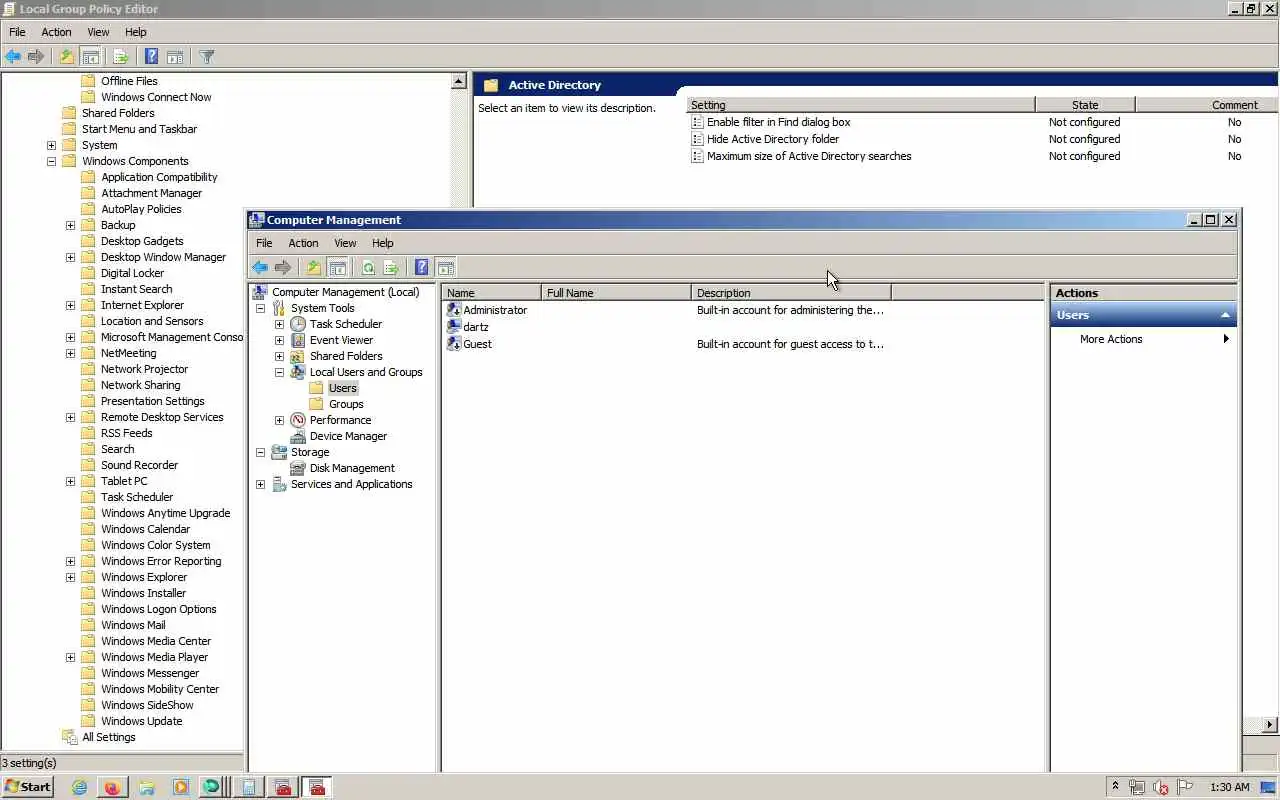Collapse Storage node
Screen dimensions: 1280x800
[261, 452]
